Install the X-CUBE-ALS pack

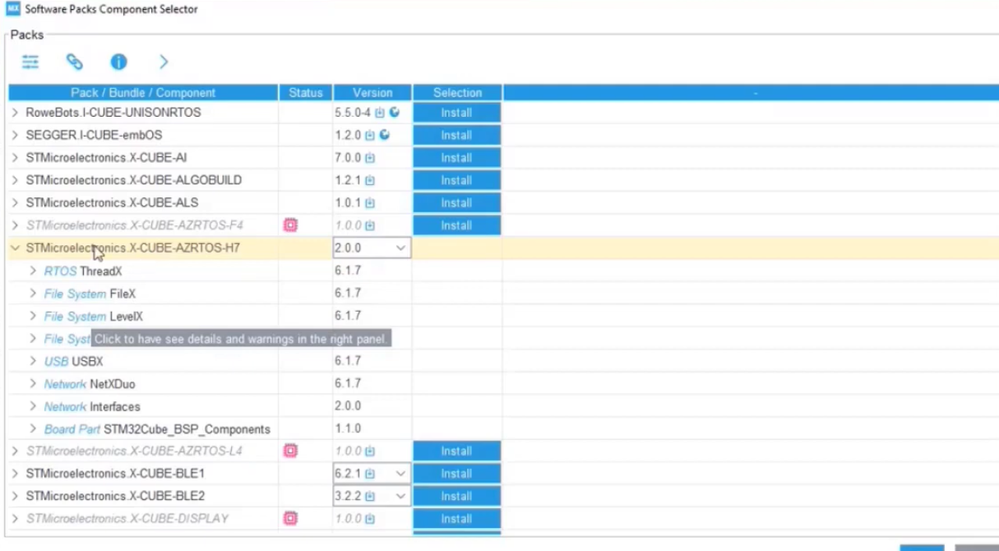(x=456, y=203)
